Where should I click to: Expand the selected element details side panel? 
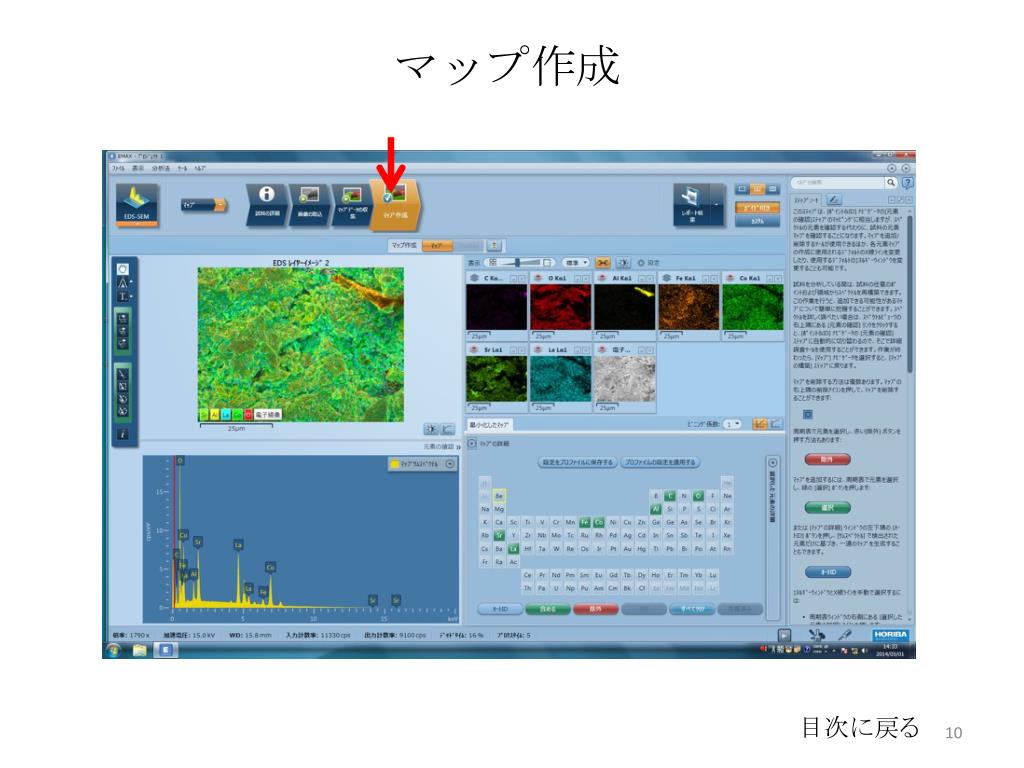pos(773,463)
